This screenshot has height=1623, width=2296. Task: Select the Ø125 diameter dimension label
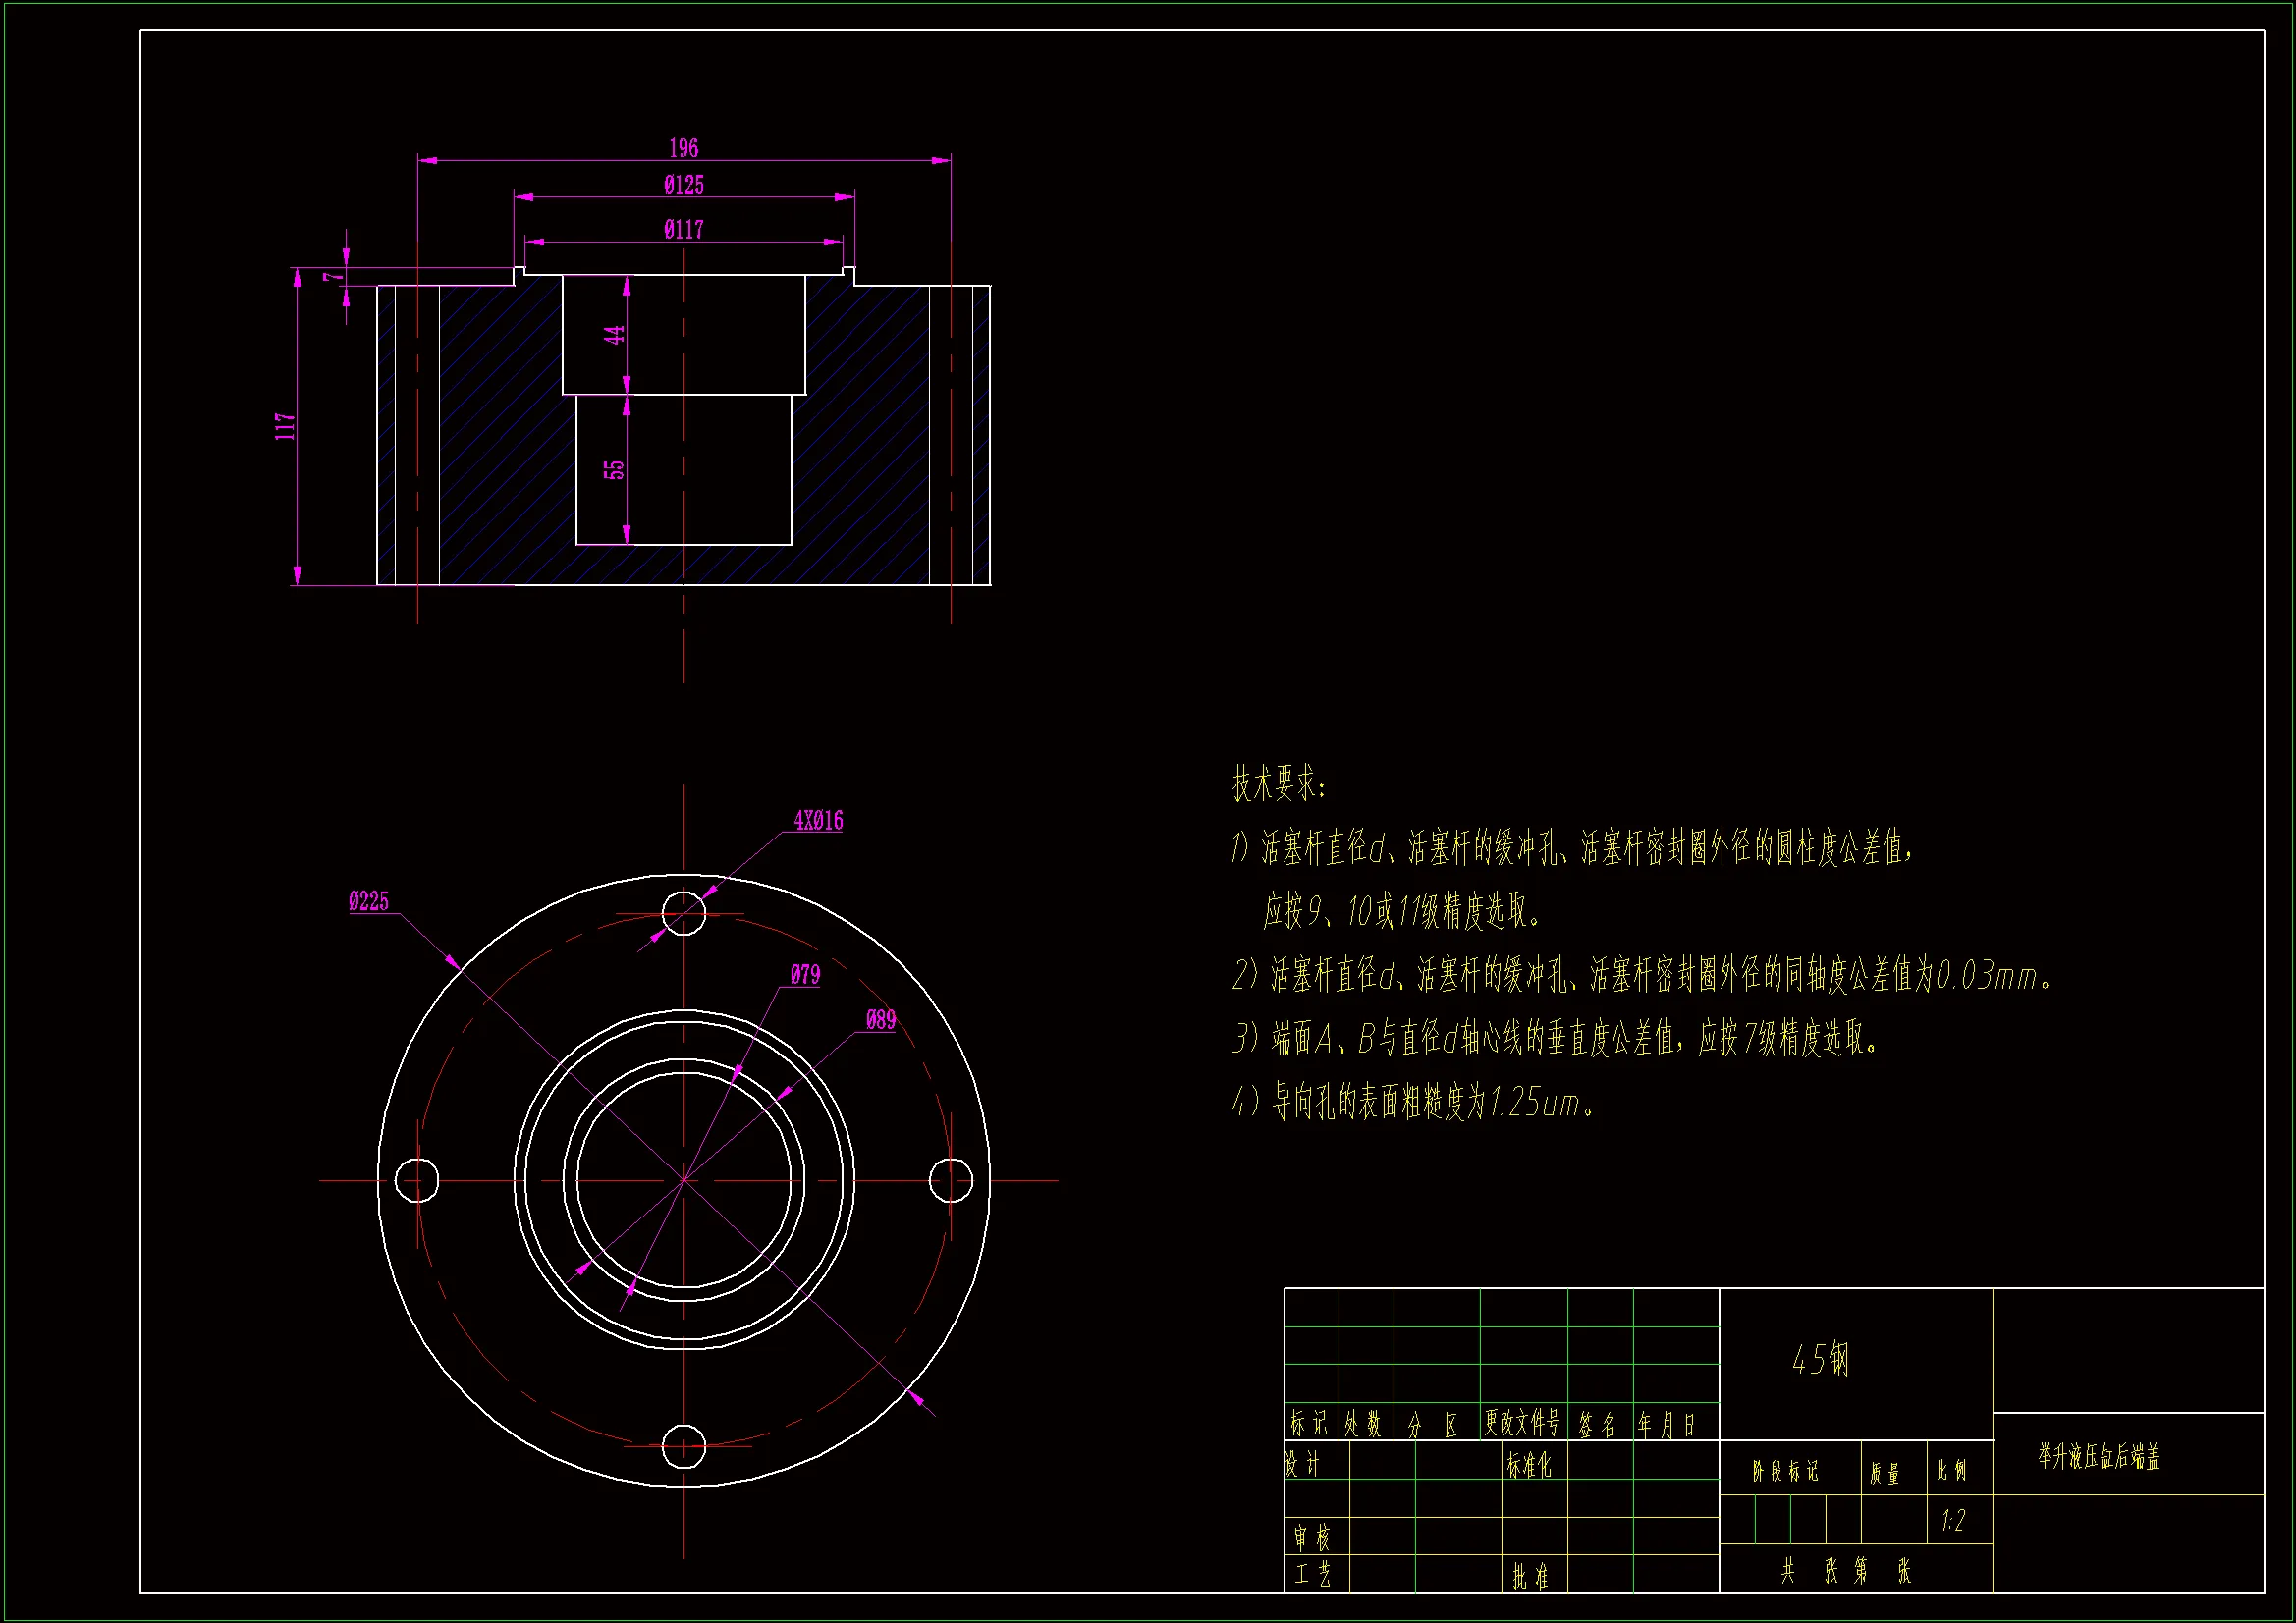tap(683, 186)
